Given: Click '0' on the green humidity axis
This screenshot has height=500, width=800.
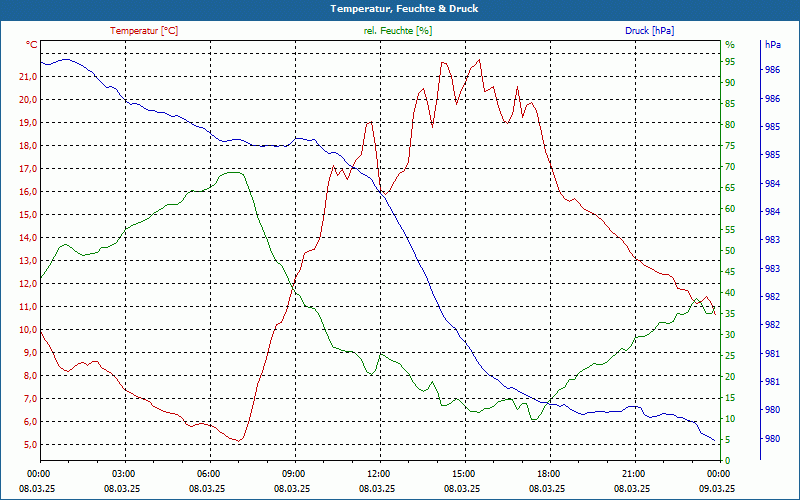Looking at the screenshot, I should pos(728,461).
